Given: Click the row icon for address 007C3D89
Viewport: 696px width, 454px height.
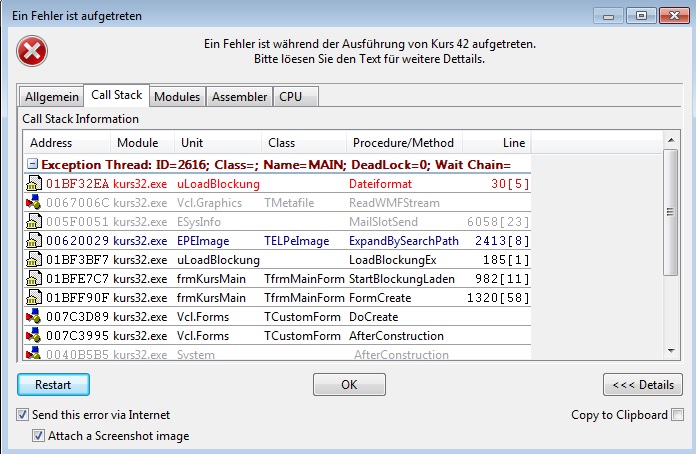Looking at the screenshot, I should [x=33, y=317].
